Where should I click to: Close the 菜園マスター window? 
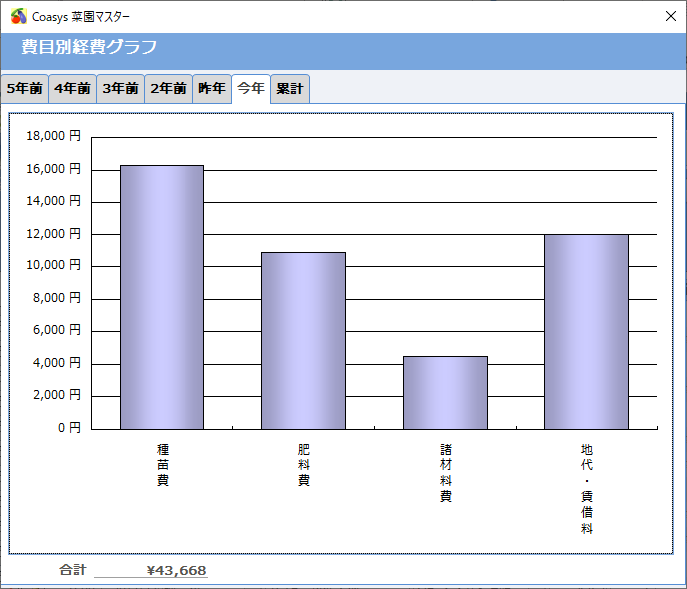[x=670, y=16]
